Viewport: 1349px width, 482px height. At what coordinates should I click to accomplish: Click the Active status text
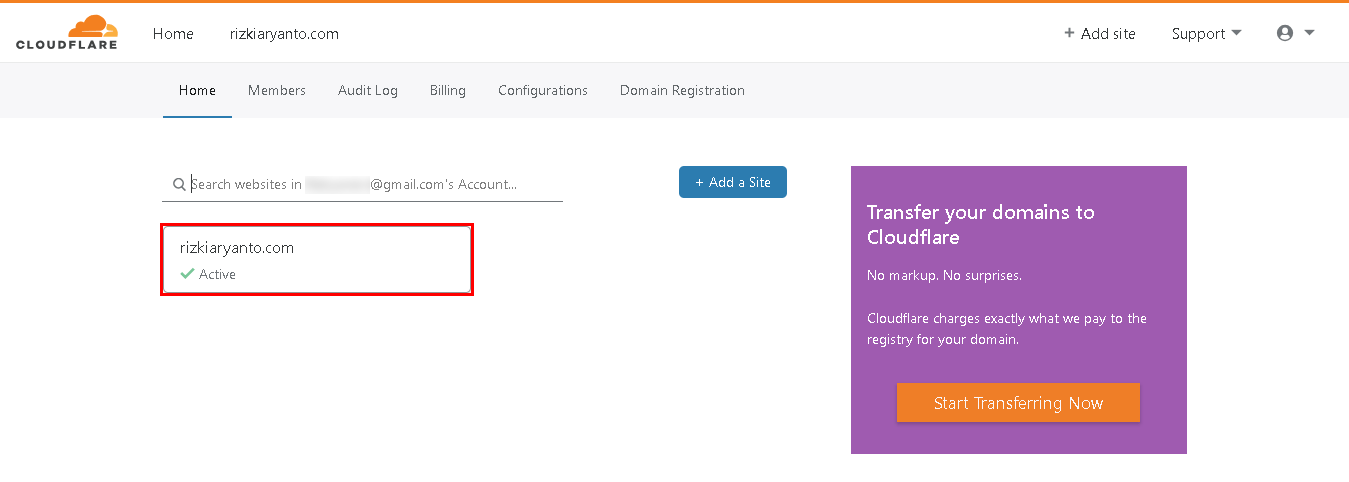point(217,274)
